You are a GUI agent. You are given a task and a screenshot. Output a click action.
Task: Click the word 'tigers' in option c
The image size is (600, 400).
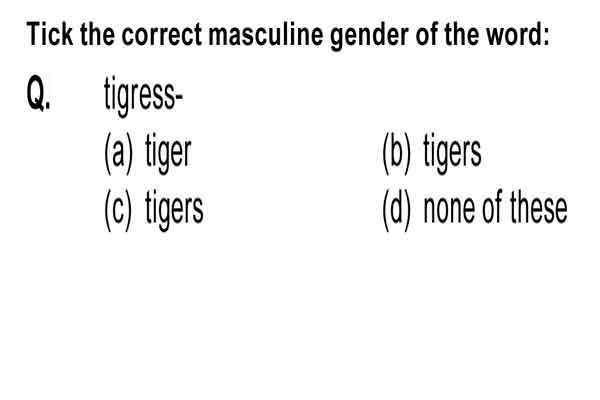(174, 210)
